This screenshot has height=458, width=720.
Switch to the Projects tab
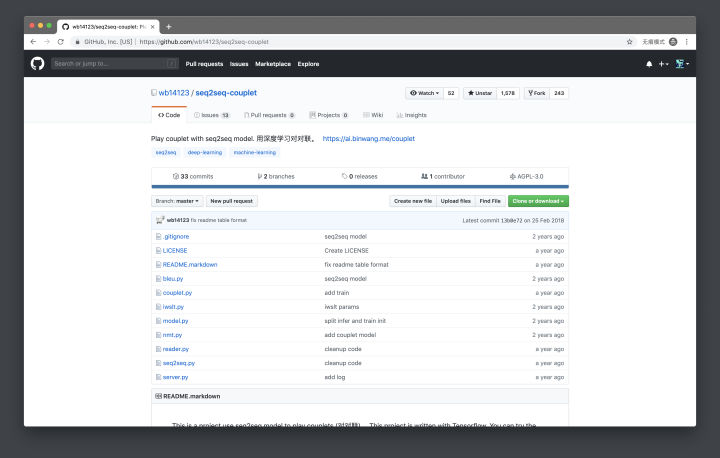point(329,115)
